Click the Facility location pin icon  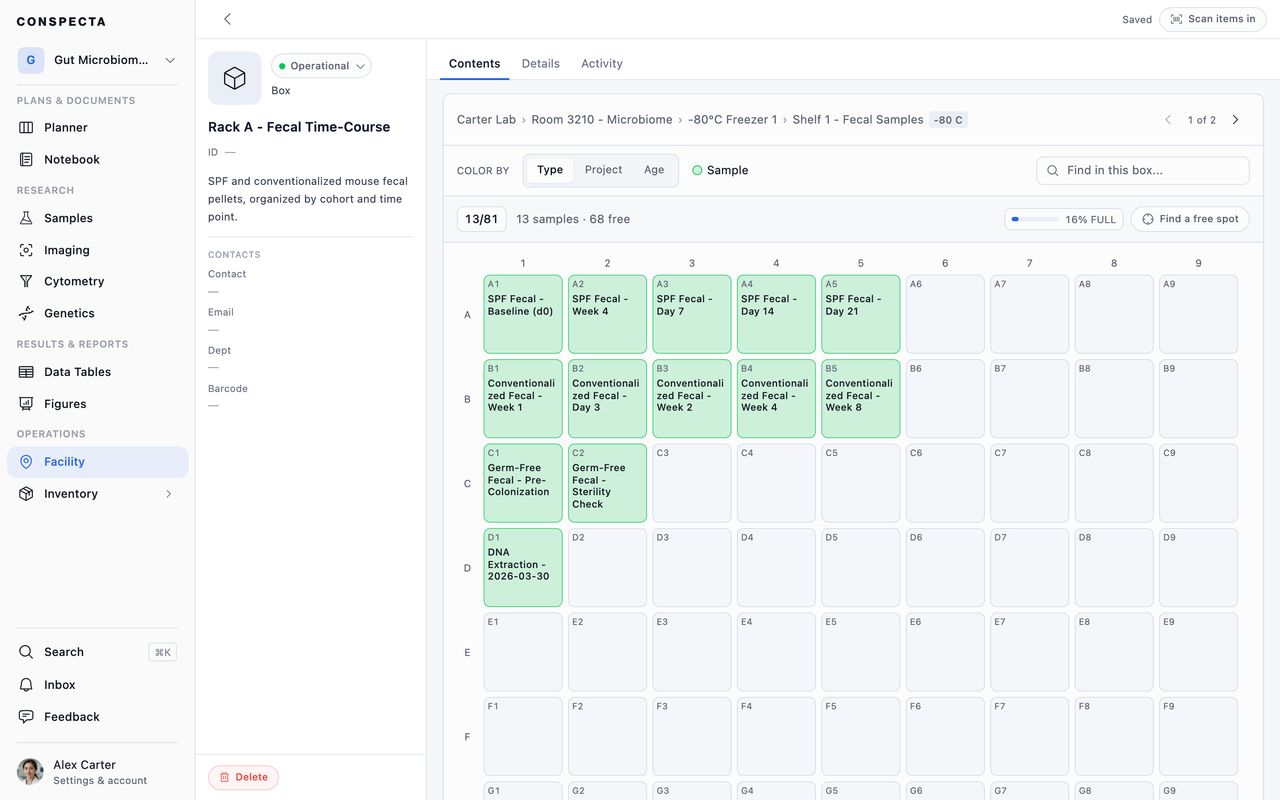(x=26, y=462)
